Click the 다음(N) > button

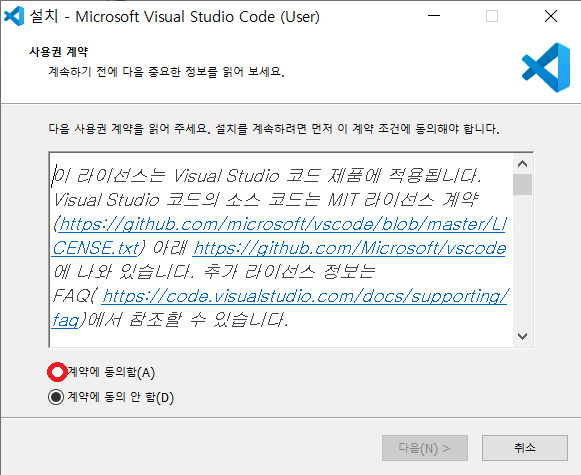[x=425, y=448]
